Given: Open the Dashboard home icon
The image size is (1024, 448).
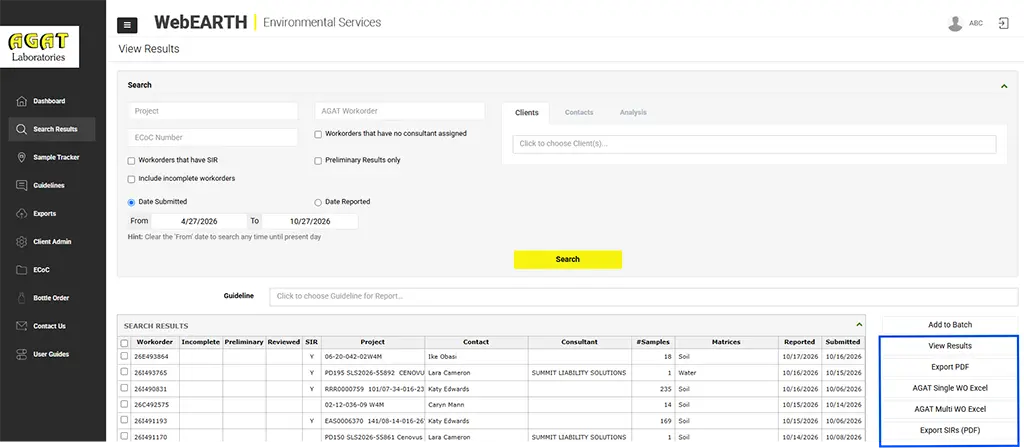Looking at the screenshot, I should 22,101.
